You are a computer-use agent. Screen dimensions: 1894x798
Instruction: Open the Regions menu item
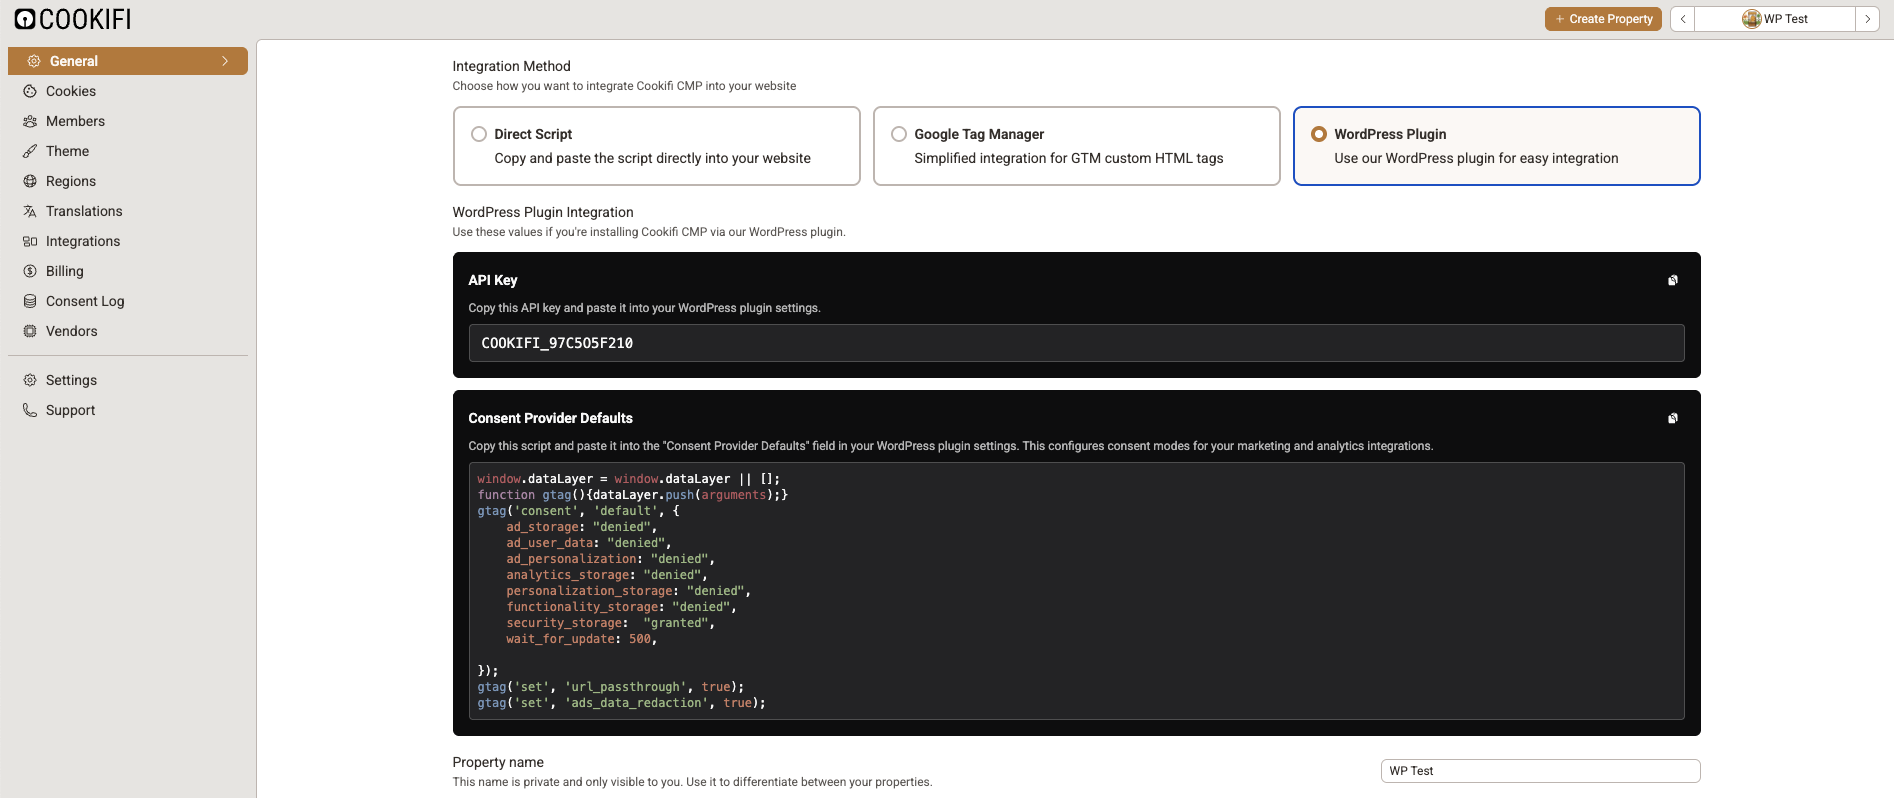click(x=128, y=181)
